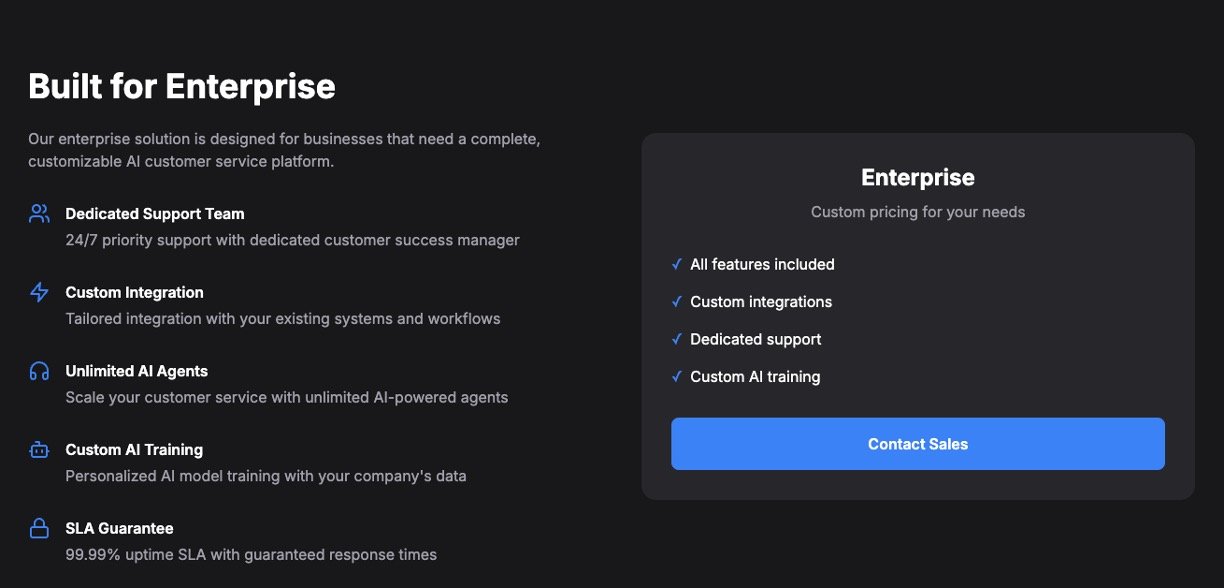
Task: Click the Custom Integration lightning bolt icon
Action: tap(39, 292)
